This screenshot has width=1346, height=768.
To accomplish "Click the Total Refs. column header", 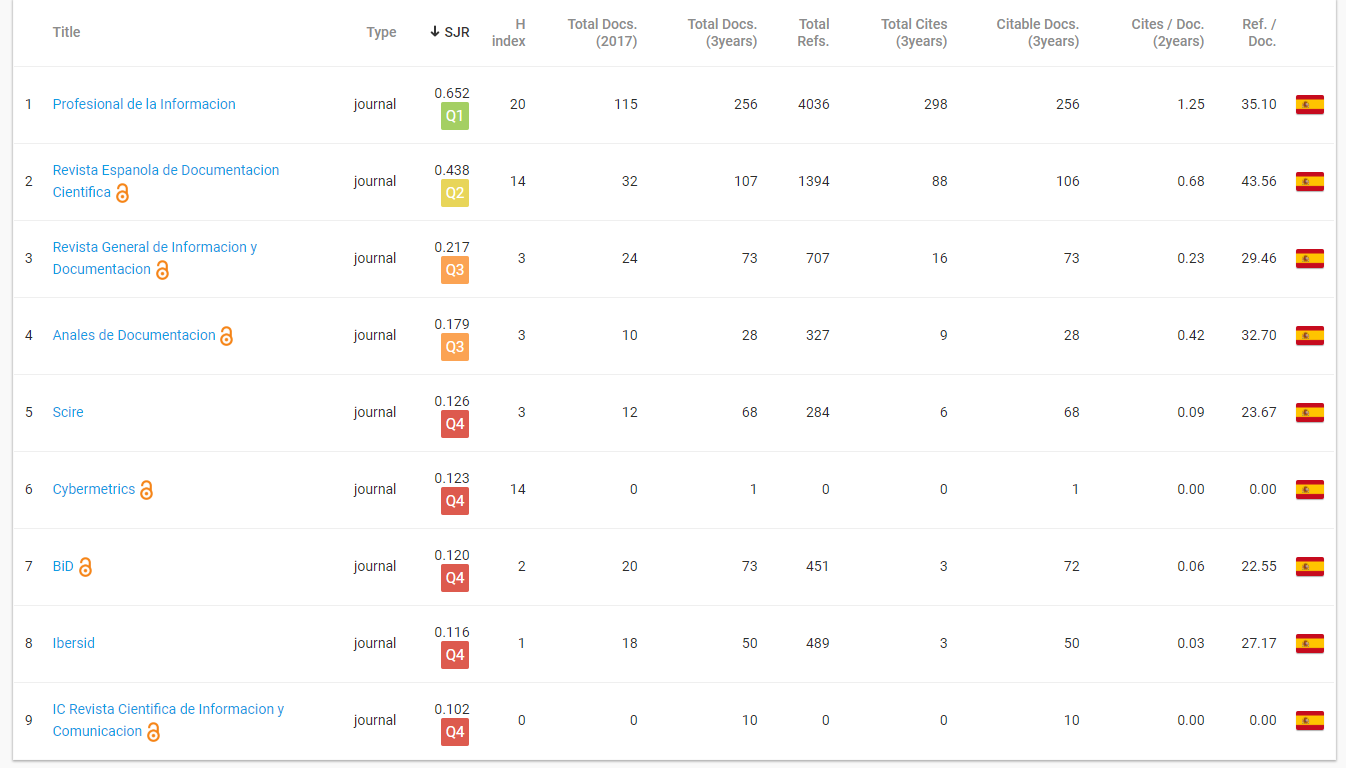I will coord(813,32).
